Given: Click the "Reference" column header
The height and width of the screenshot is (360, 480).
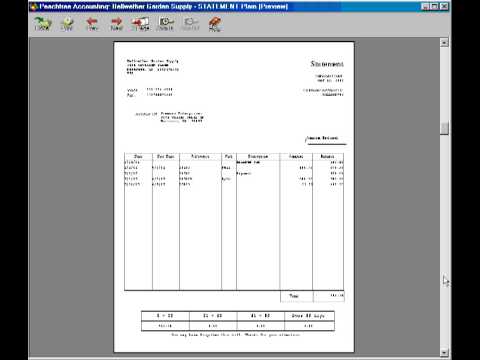Looking at the screenshot, I should pos(200,156).
